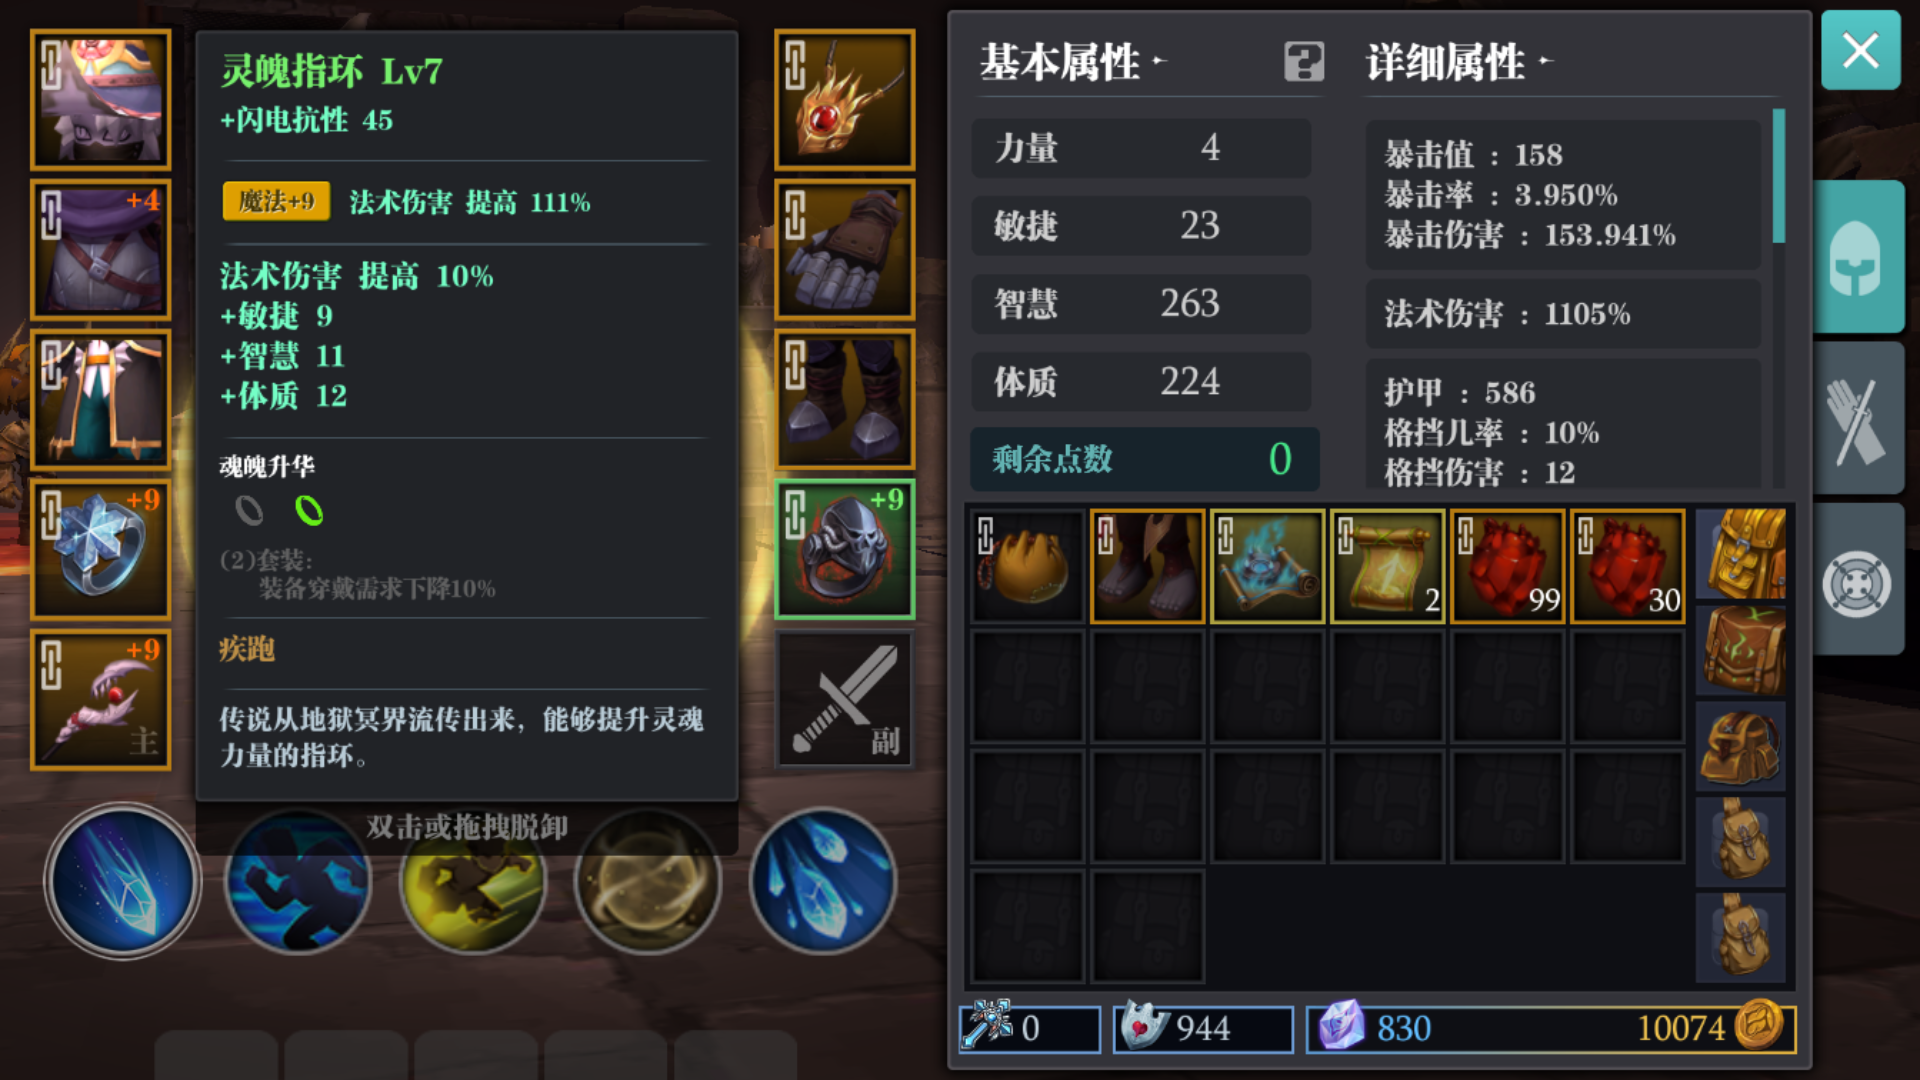The image size is (1920, 1080).
Task: Expand the 详细属性 header arrow
Action: [x=1545, y=61]
